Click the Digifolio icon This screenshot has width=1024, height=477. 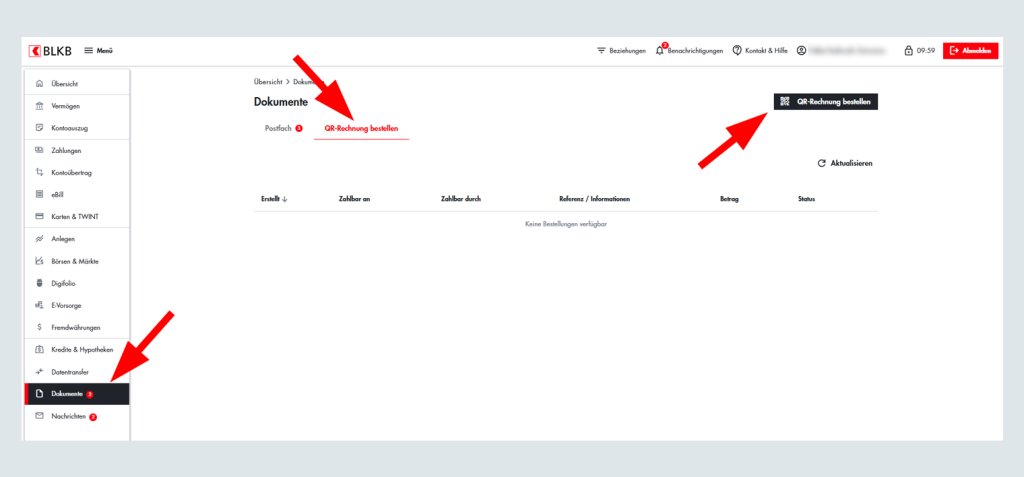[x=39, y=284]
